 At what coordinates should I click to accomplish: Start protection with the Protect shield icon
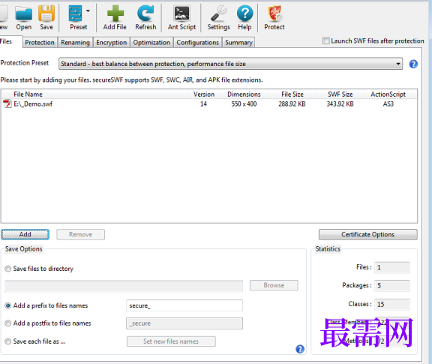pos(274,18)
